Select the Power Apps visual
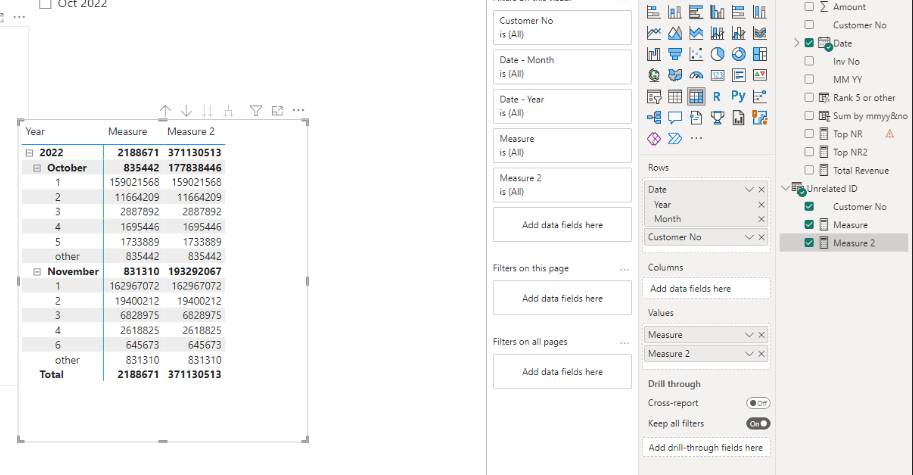This screenshot has height=475, width=913. [x=653, y=139]
